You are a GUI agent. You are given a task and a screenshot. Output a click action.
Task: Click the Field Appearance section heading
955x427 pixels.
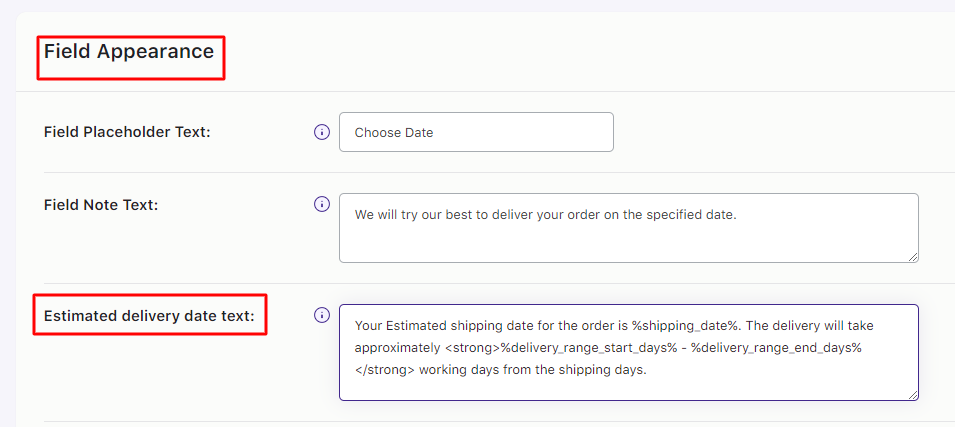coord(129,51)
